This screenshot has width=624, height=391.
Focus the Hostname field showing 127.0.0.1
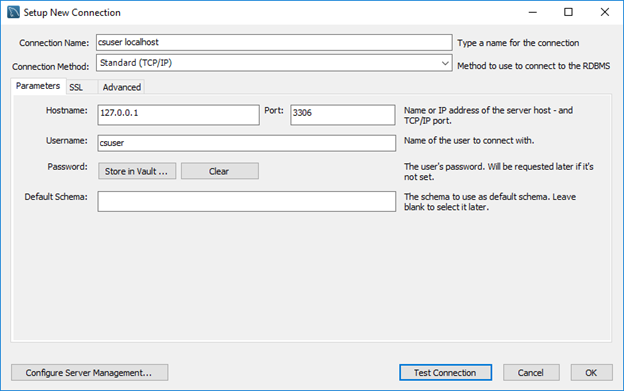(x=178, y=115)
